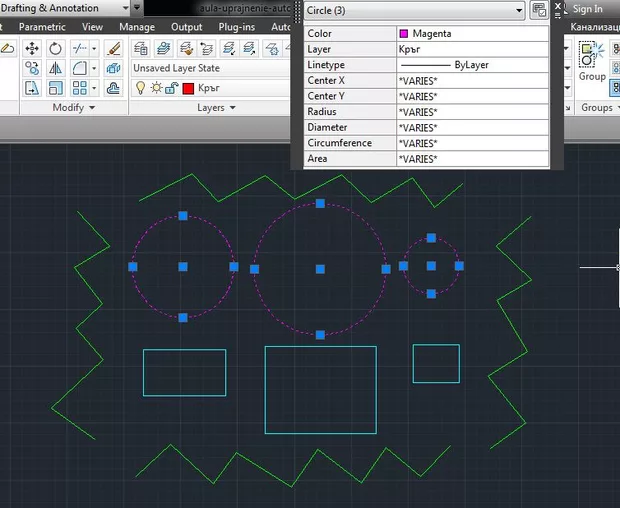Open the Layer Properties manager icon
The image size is (620, 508).
(141, 49)
